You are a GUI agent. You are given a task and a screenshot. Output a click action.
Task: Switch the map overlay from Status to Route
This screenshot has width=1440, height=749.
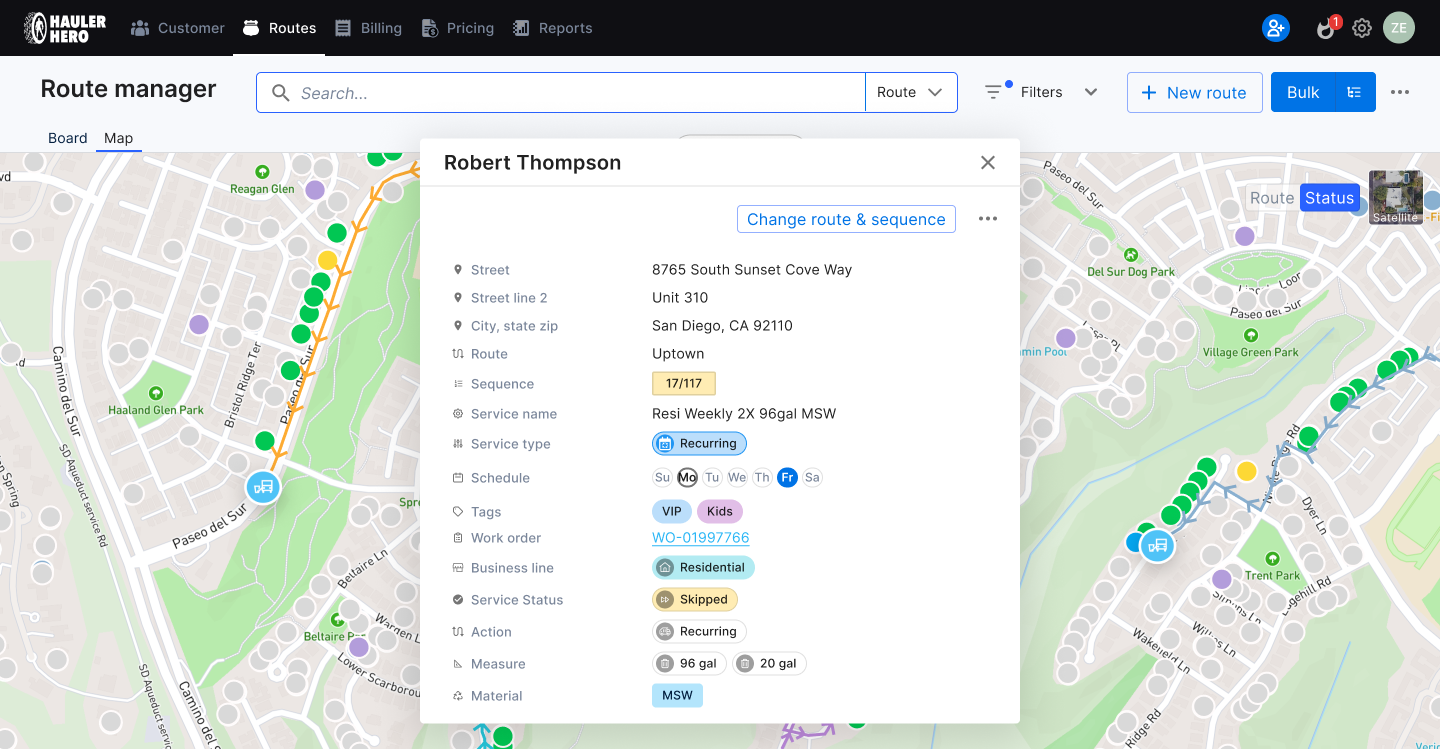(1271, 197)
